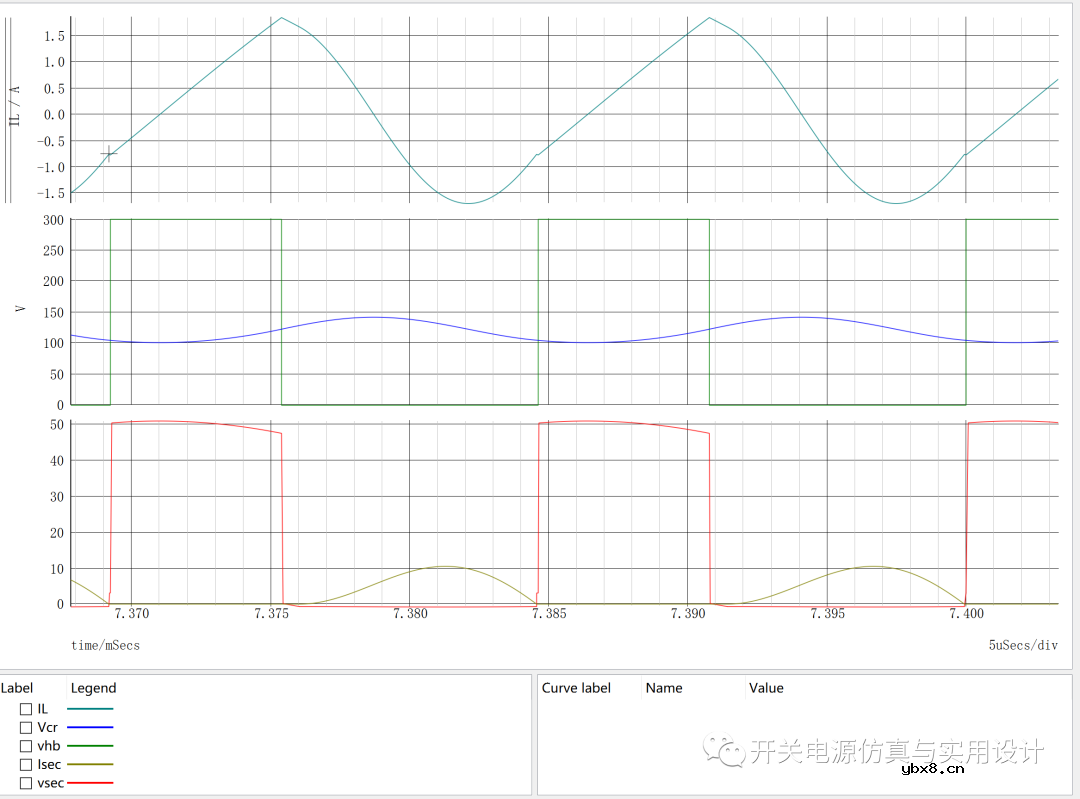Click the Name column header

pos(664,688)
